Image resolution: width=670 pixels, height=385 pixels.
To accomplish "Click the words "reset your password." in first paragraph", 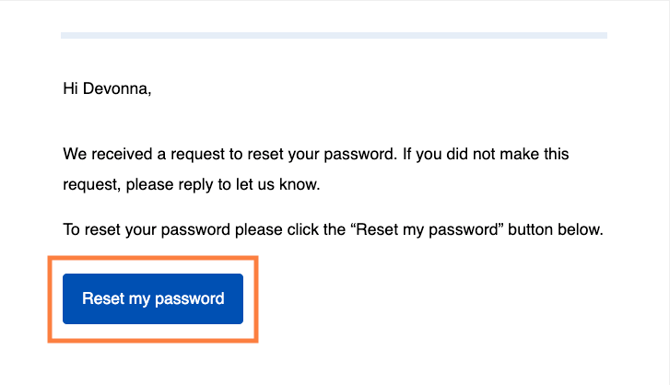I will click(x=323, y=154).
